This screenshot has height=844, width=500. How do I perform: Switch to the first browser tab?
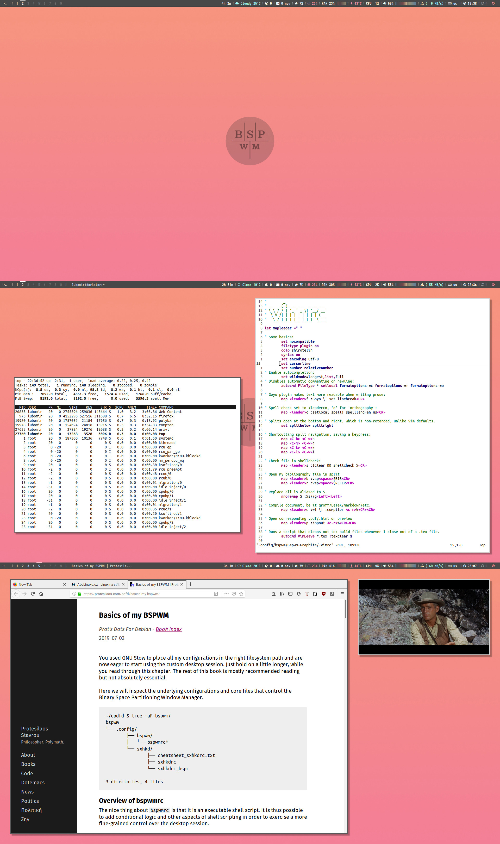coord(39,584)
